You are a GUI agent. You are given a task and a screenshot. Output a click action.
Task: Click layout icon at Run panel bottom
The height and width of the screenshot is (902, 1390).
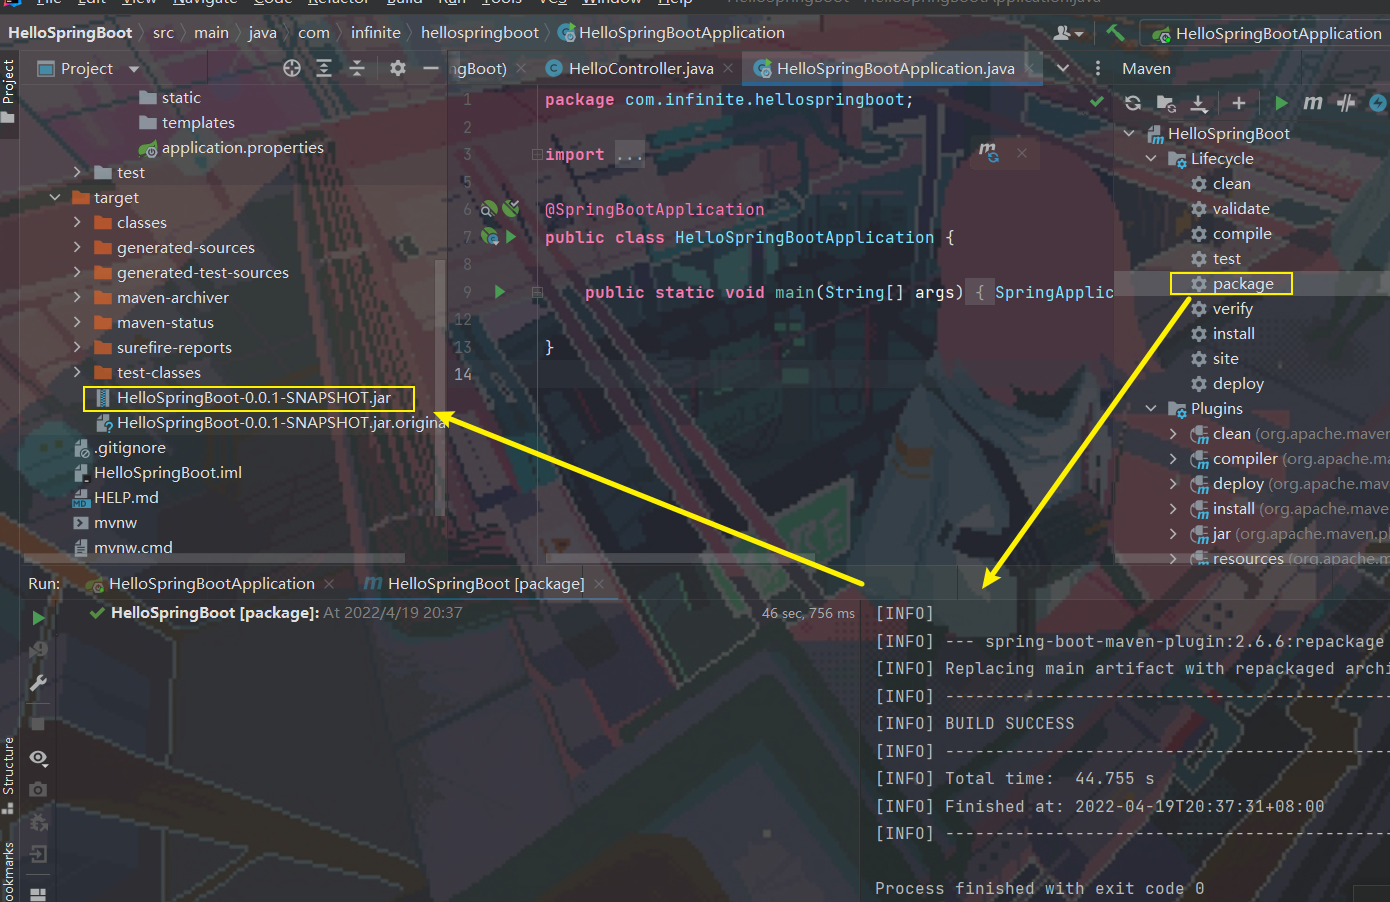pos(38,894)
